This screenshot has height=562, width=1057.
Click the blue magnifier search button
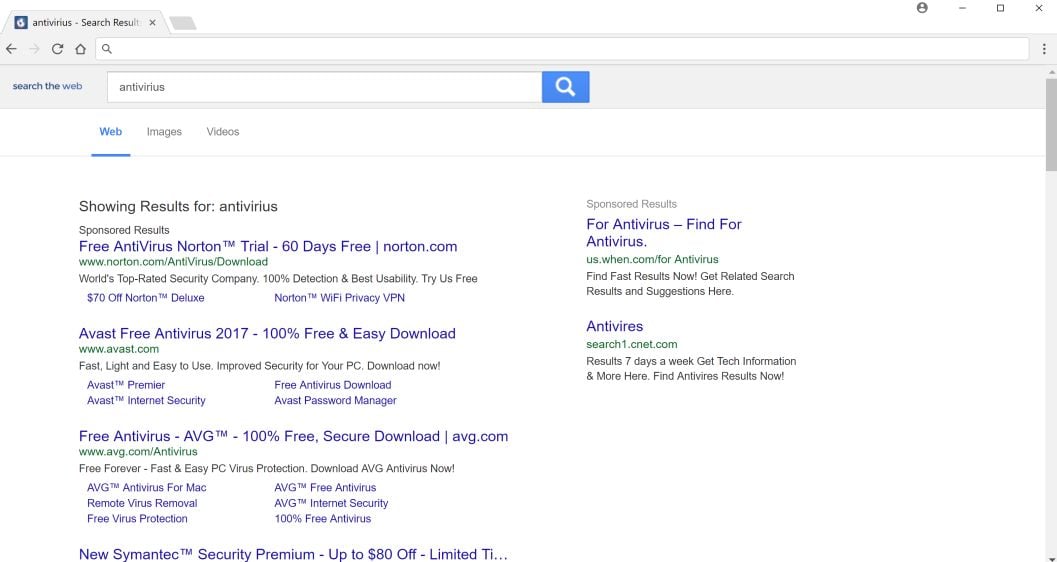point(565,87)
